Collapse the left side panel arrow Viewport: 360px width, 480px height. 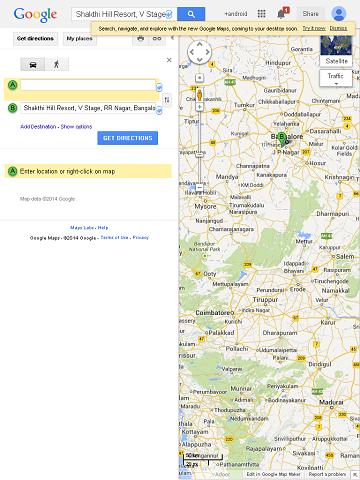172,38
